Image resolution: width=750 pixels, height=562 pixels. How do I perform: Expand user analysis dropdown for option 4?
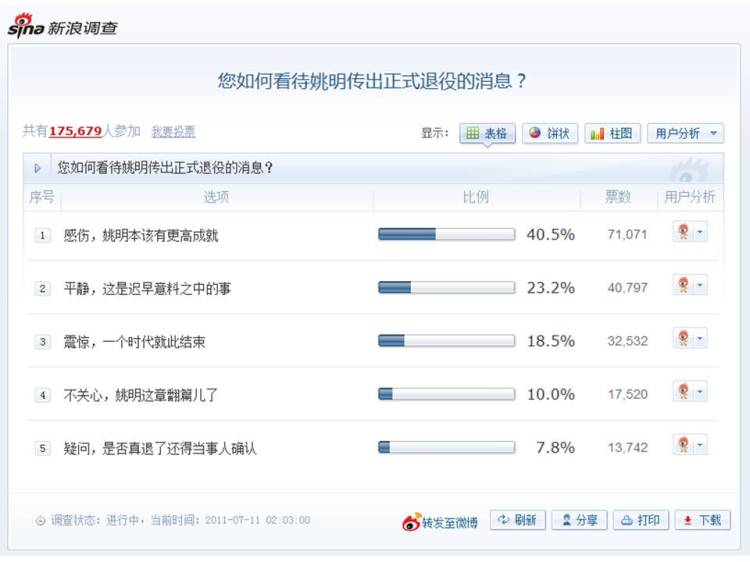(x=700, y=392)
